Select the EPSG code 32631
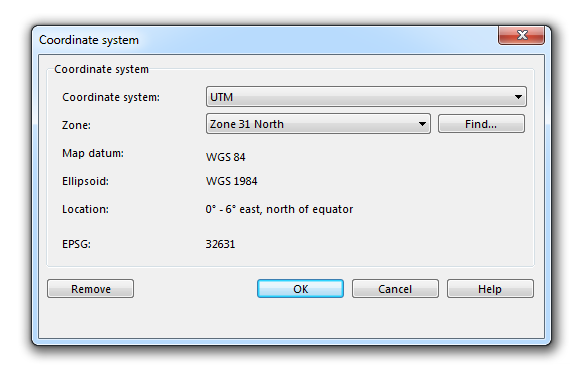The height and width of the screenshot is (374, 574). click(x=220, y=244)
